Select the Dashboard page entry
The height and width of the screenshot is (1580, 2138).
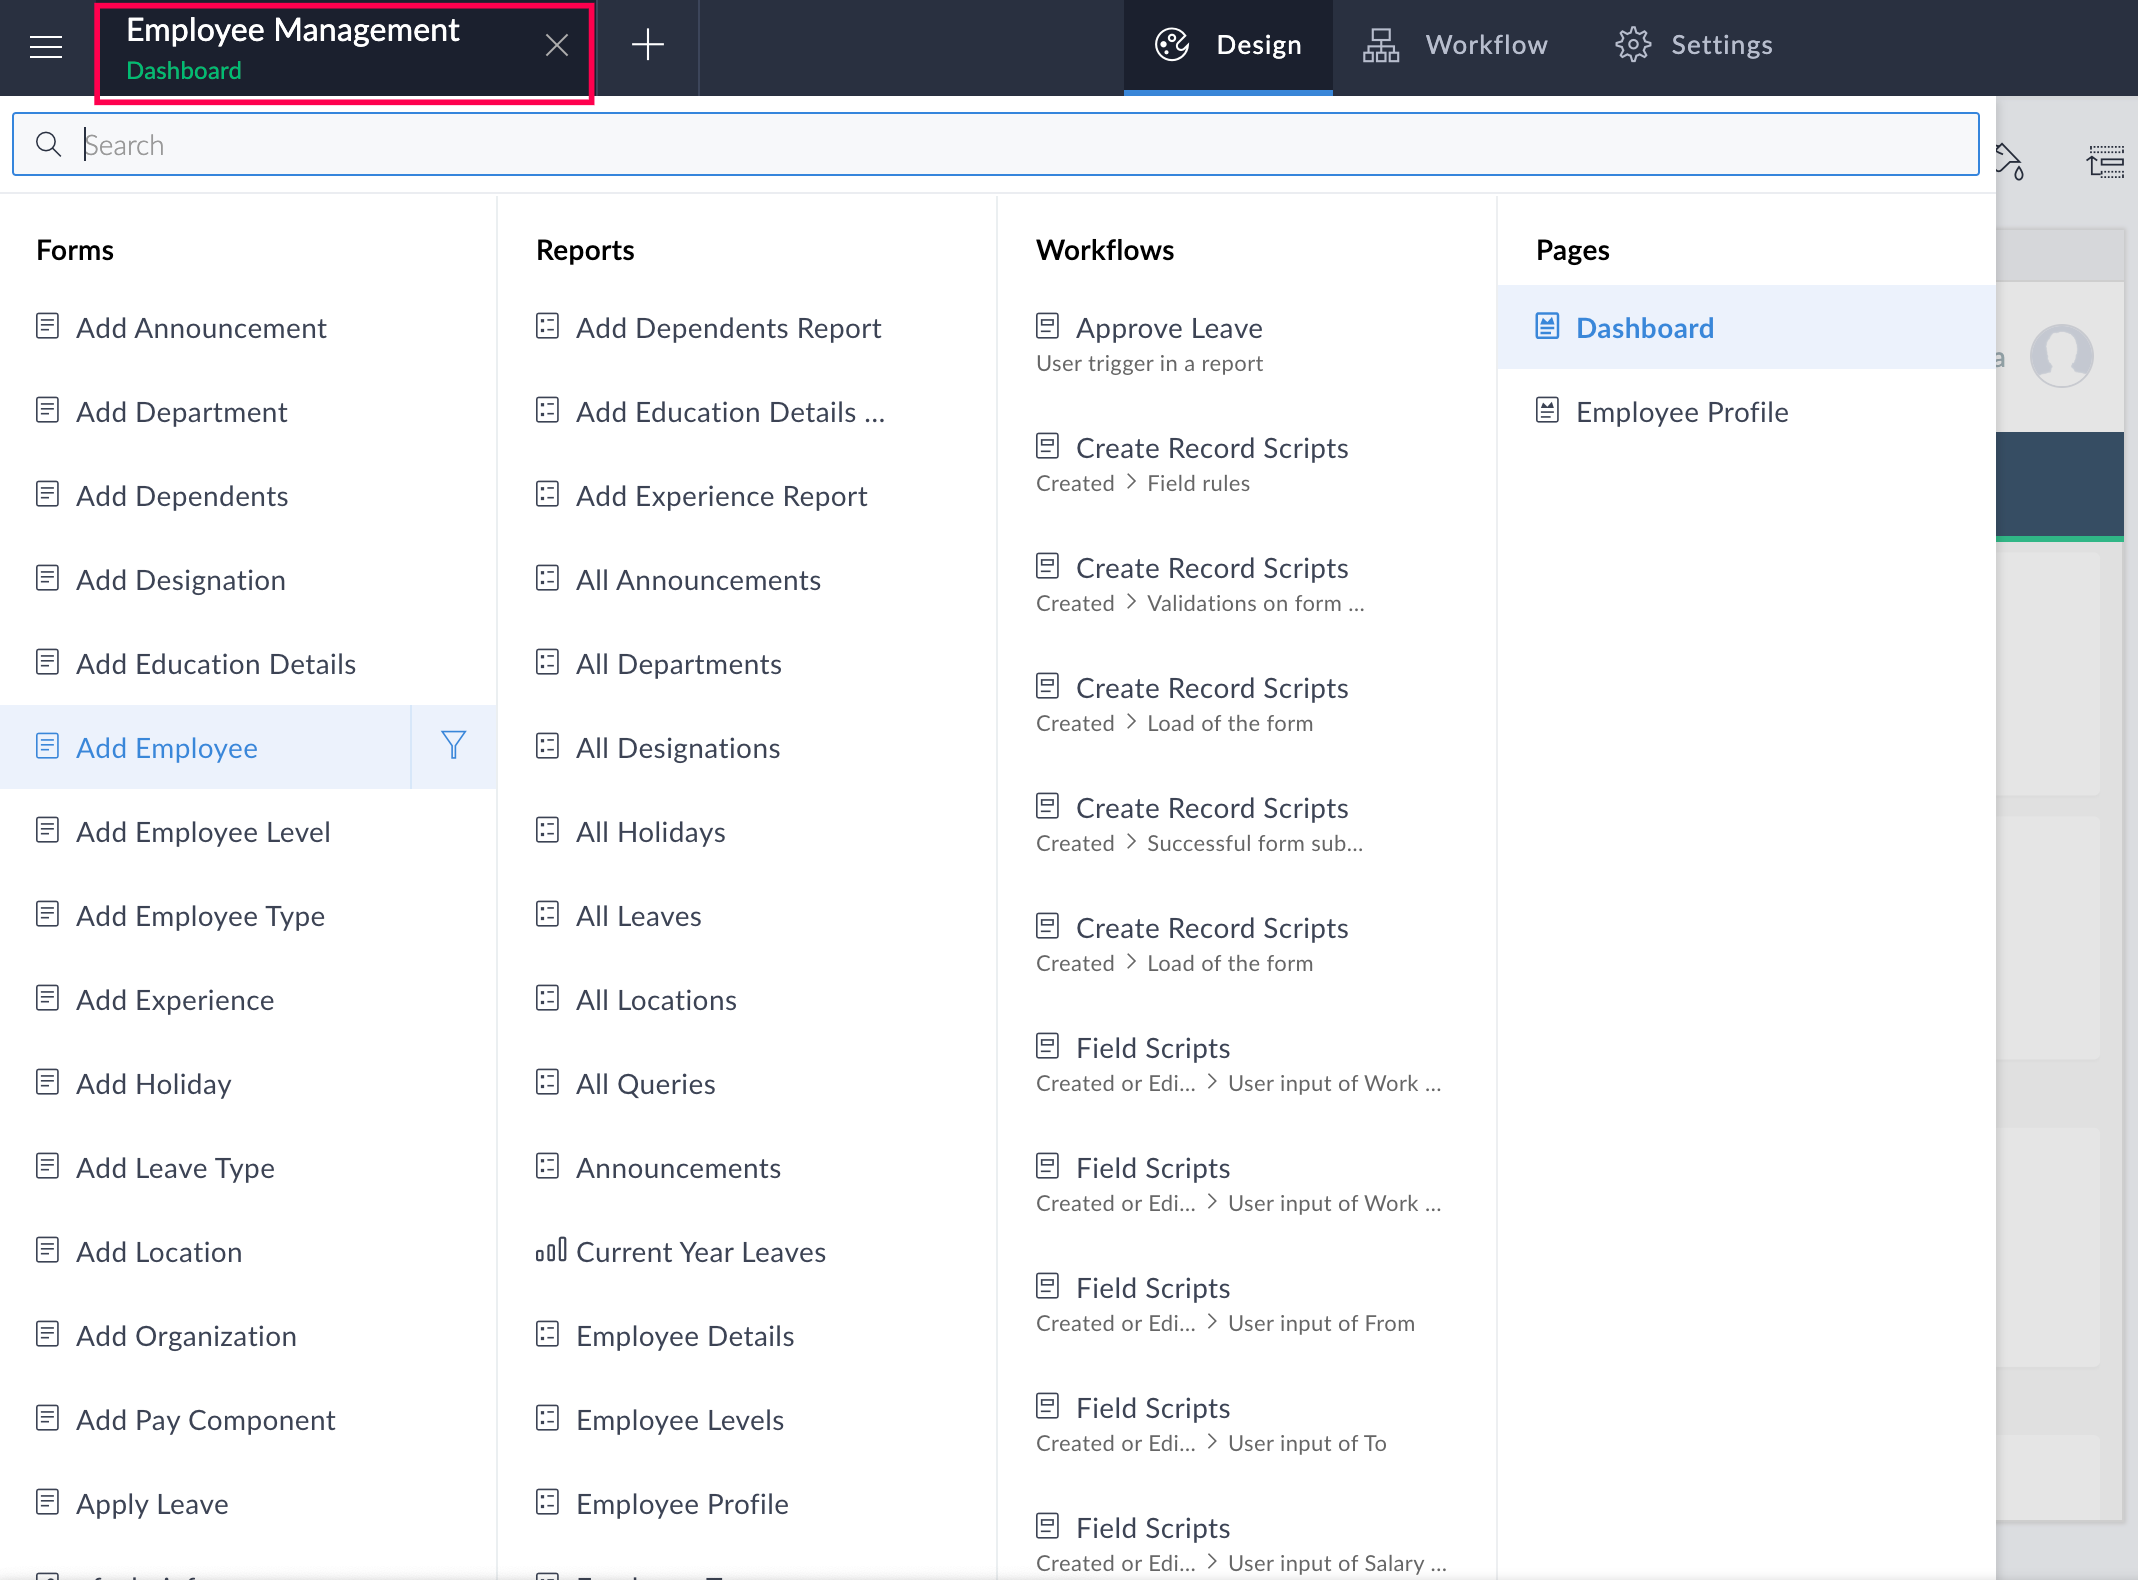click(x=1644, y=328)
